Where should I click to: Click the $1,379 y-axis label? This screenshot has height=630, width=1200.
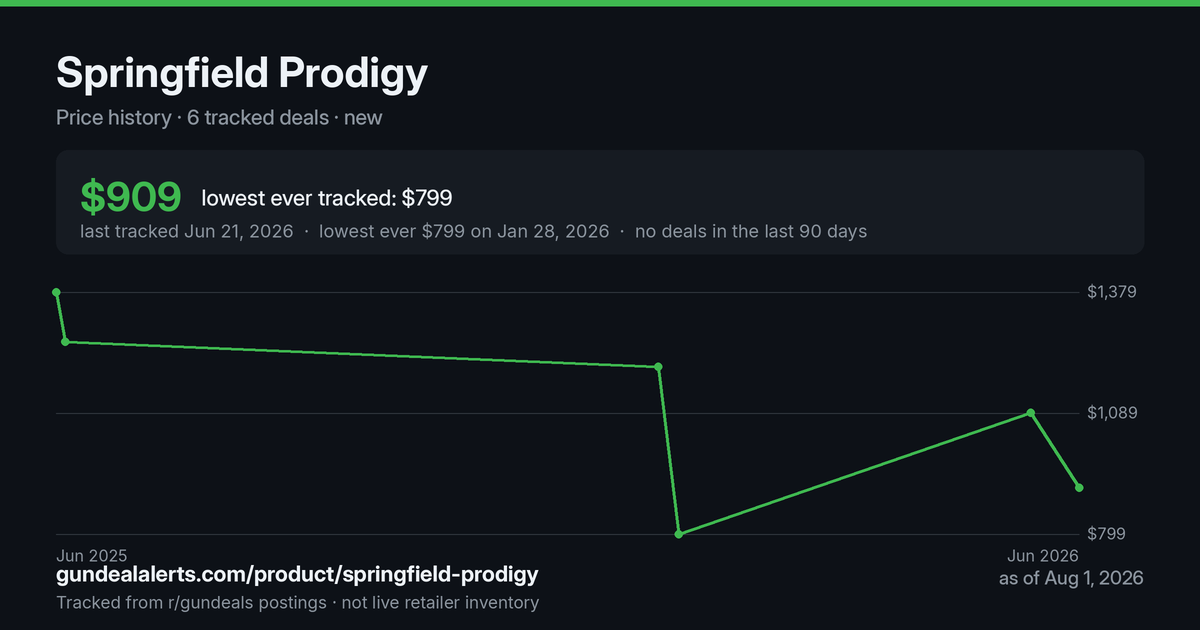(x=1112, y=292)
